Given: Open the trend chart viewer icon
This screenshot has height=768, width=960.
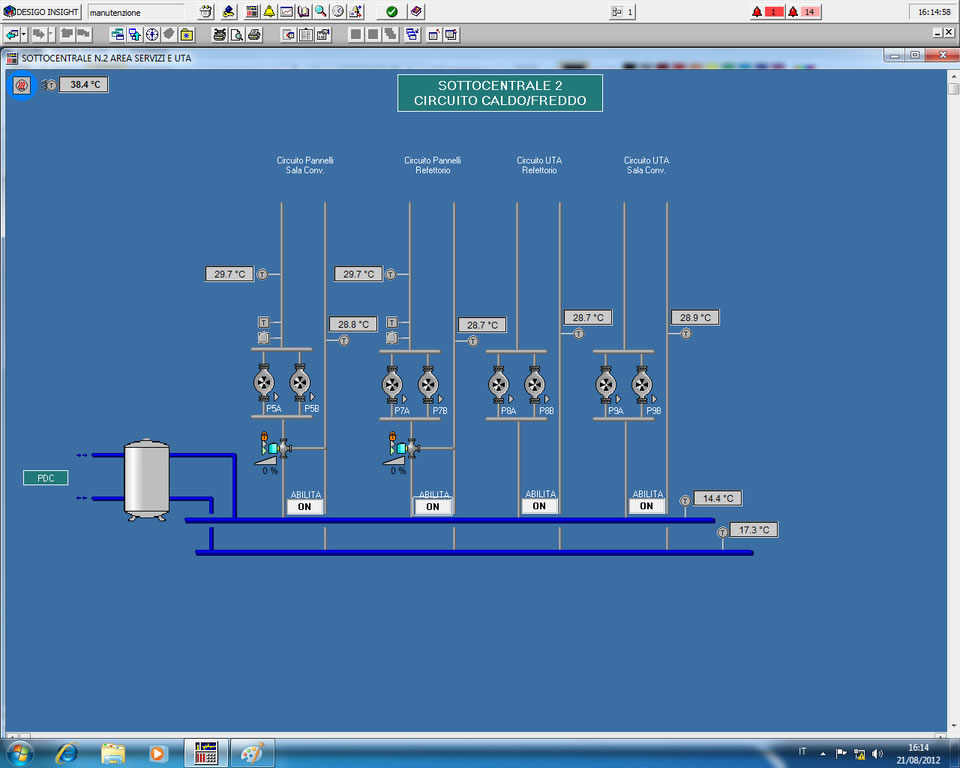Looking at the screenshot, I should (287, 12).
